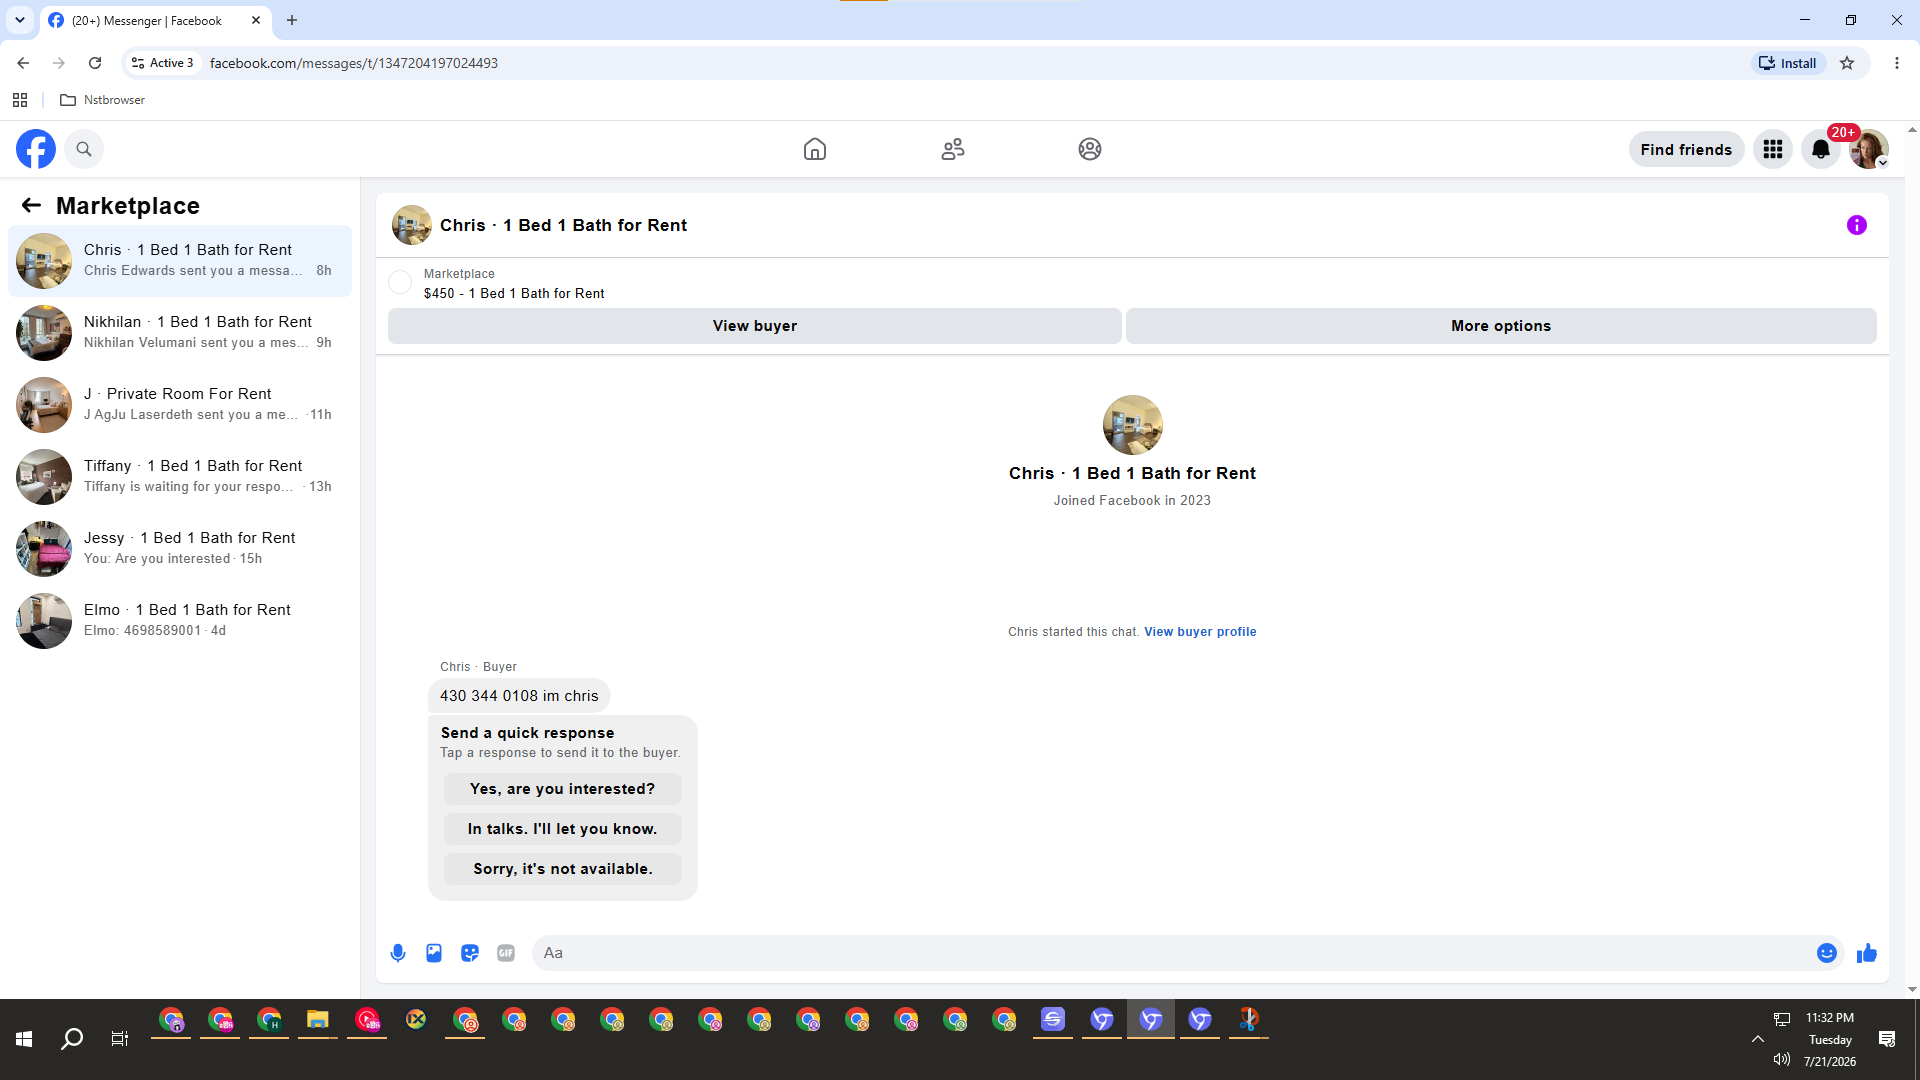The height and width of the screenshot is (1080, 1920).
Task: Open the Nstbrowser bookmarks folder
Action: pyautogui.click(x=103, y=100)
